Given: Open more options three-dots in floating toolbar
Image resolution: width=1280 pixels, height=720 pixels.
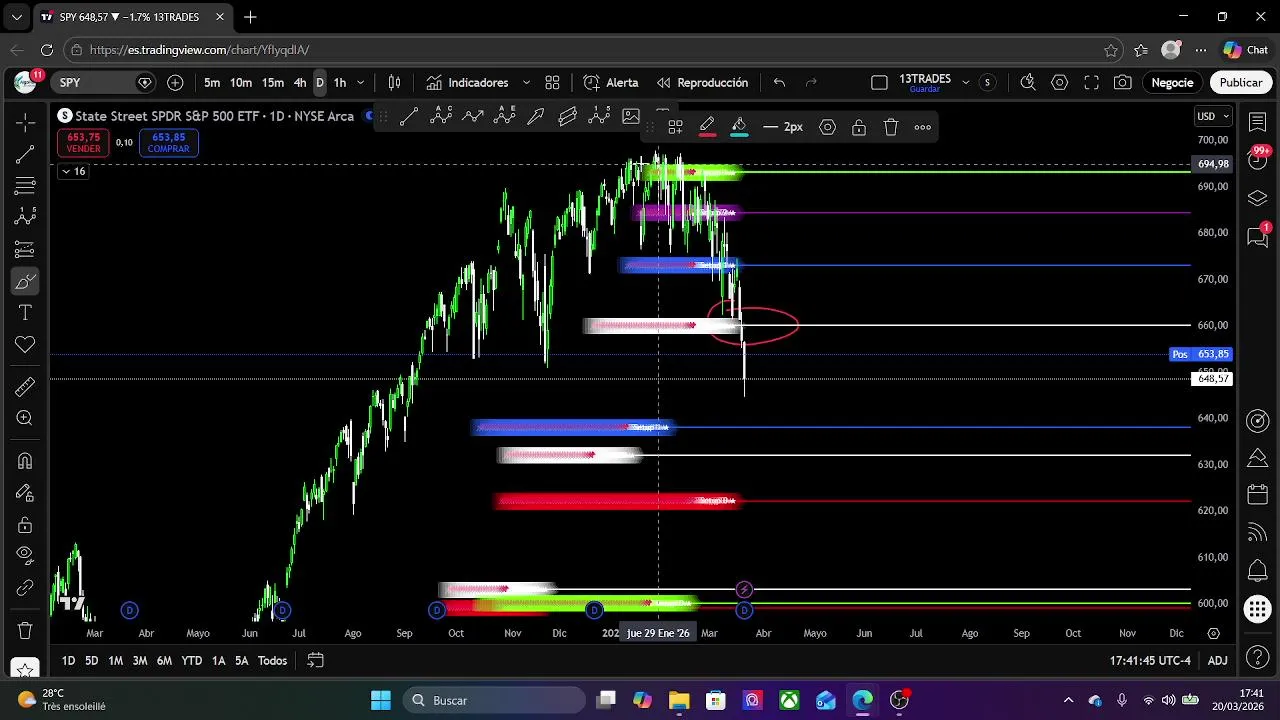Looking at the screenshot, I should click(x=923, y=127).
